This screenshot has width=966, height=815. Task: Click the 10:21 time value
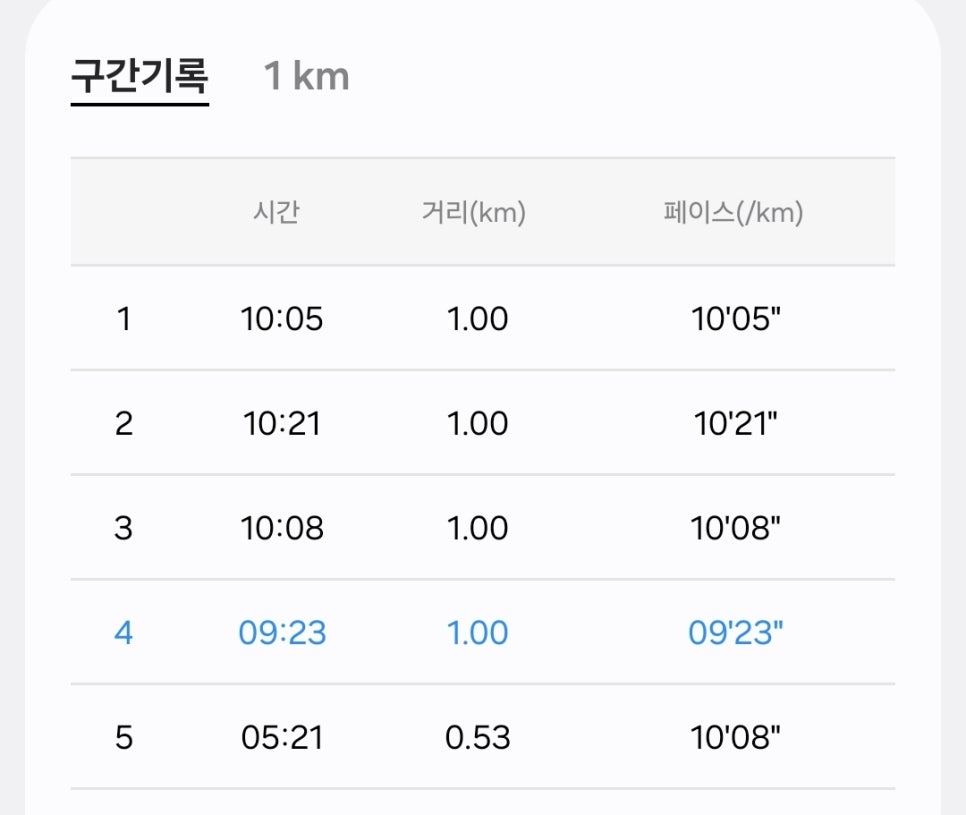[282, 424]
